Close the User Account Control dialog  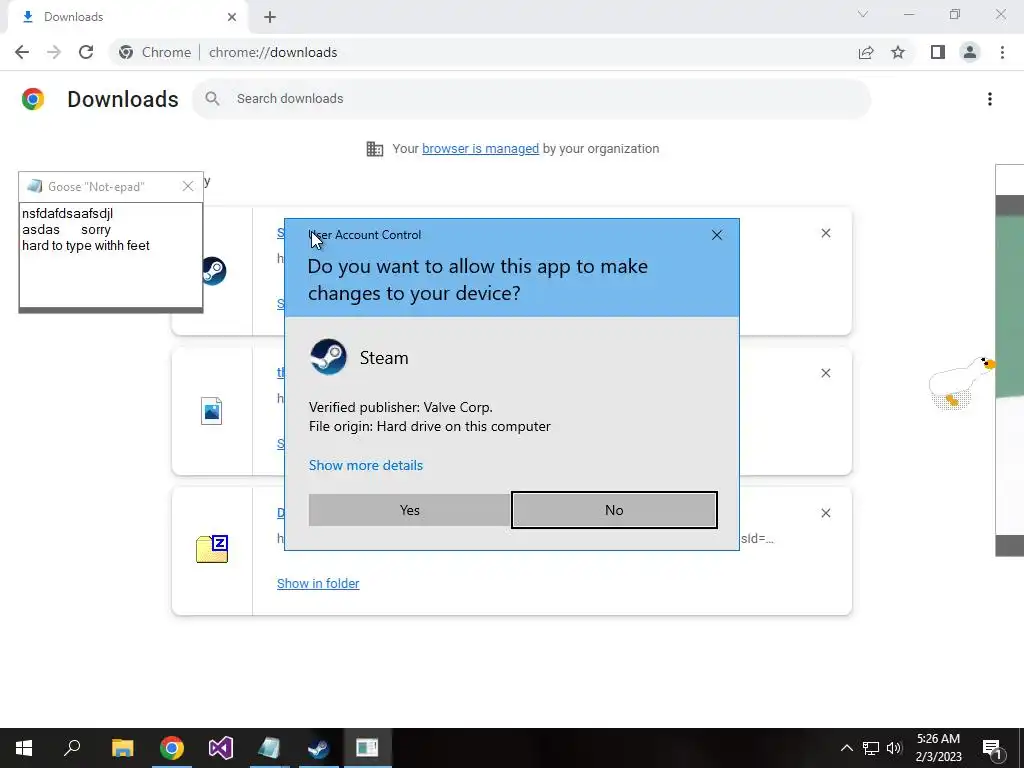716,235
